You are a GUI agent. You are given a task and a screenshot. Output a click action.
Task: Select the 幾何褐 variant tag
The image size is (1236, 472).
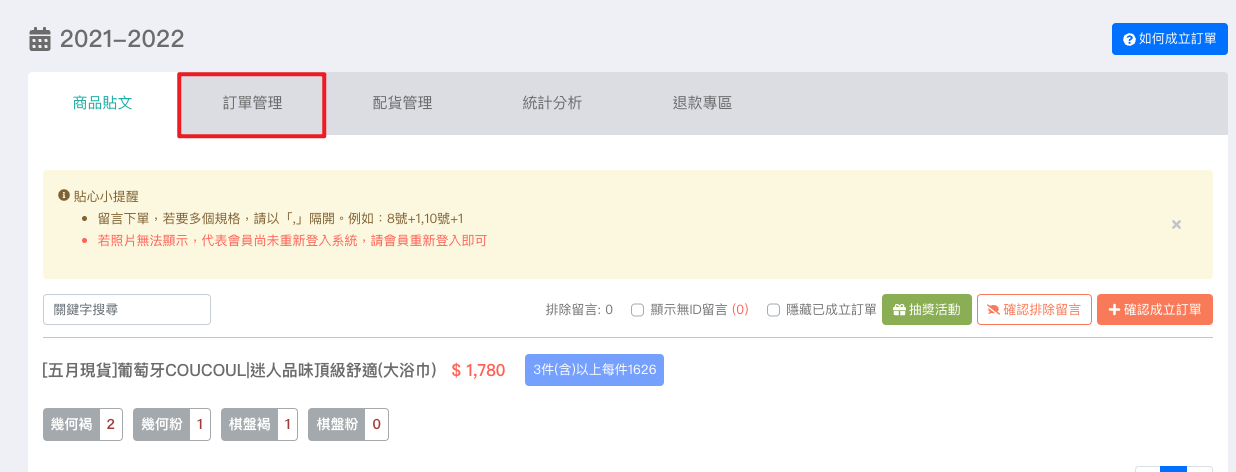(84, 424)
